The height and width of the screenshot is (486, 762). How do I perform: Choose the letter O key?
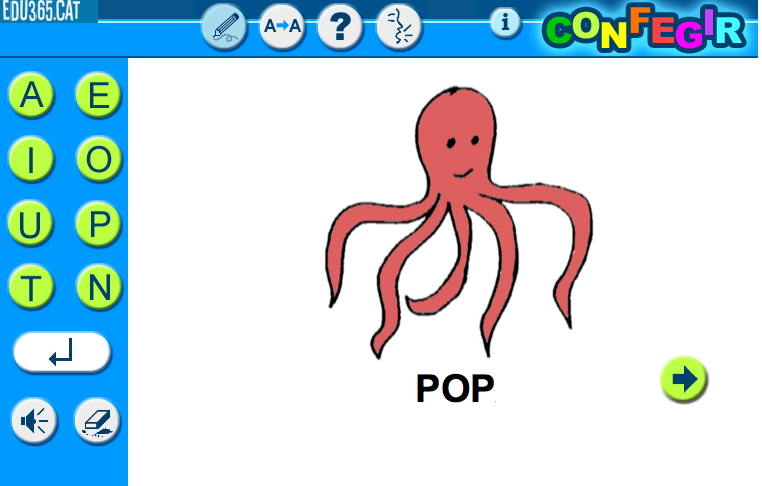click(x=99, y=159)
